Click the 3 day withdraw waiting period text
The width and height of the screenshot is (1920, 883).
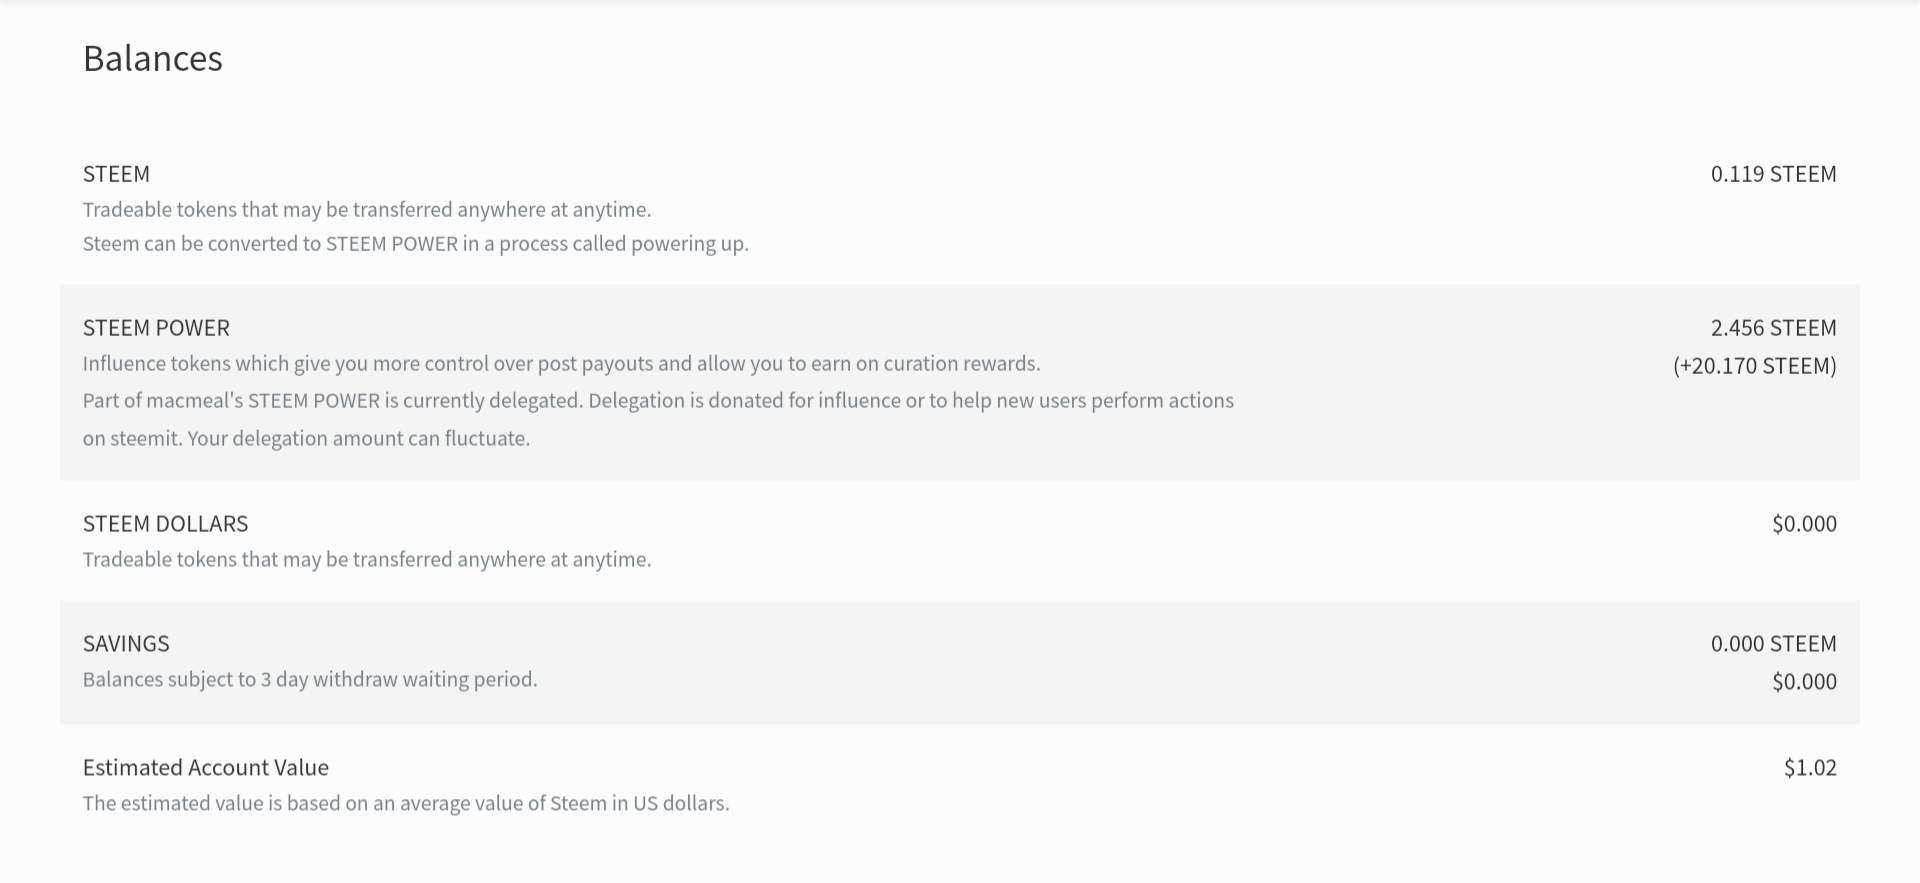tap(310, 680)
